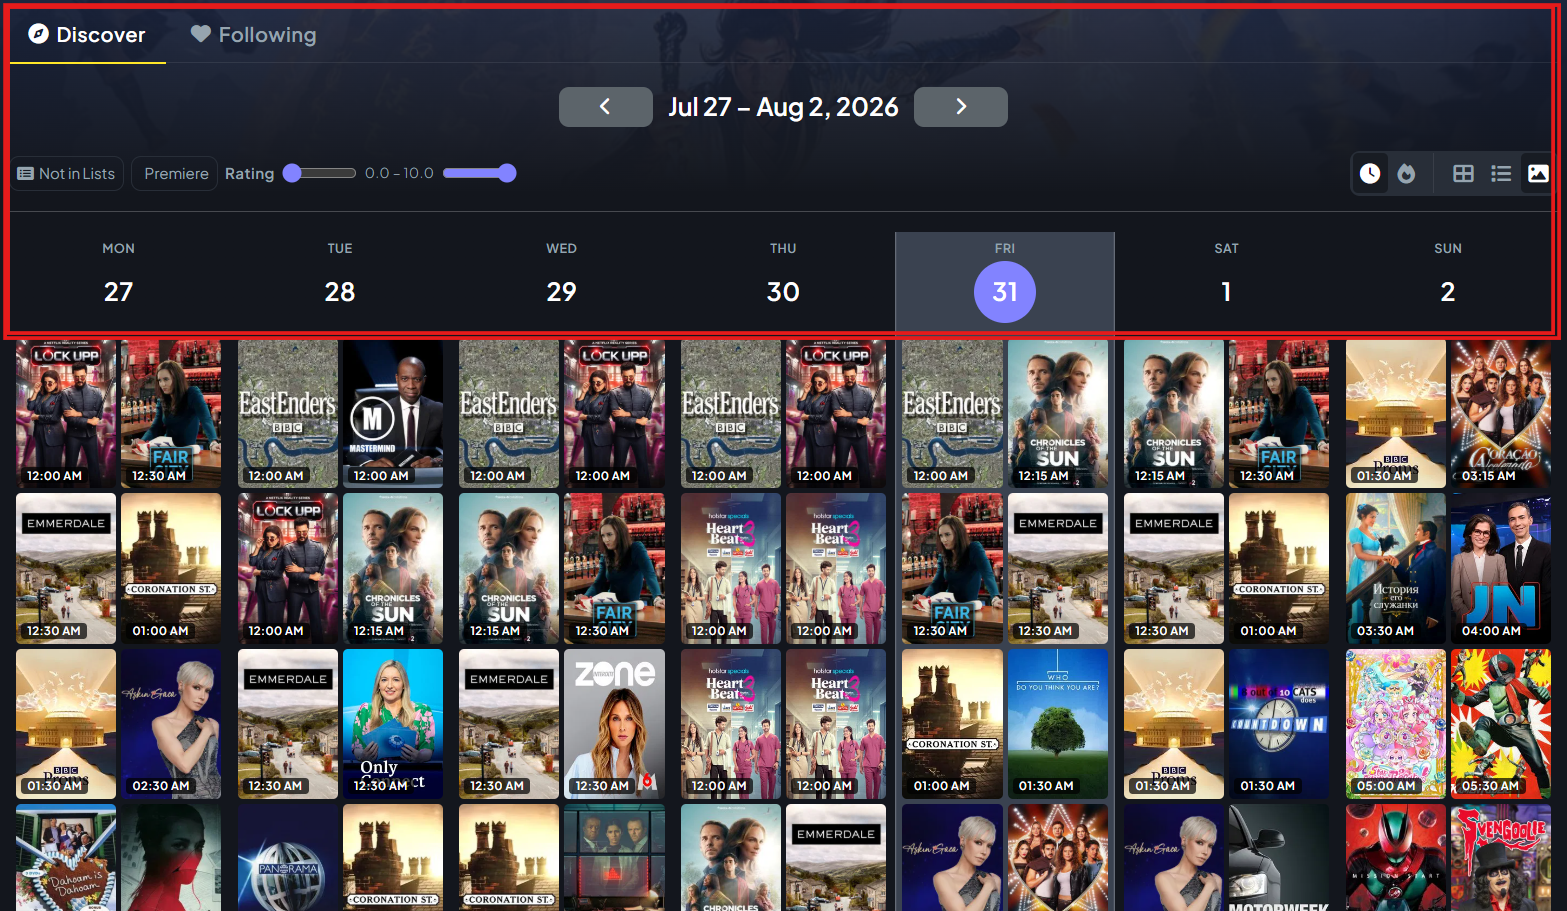The image size is (1567, 911).
Task: Go to previous week with left chevron
Action: click(605, 107)
